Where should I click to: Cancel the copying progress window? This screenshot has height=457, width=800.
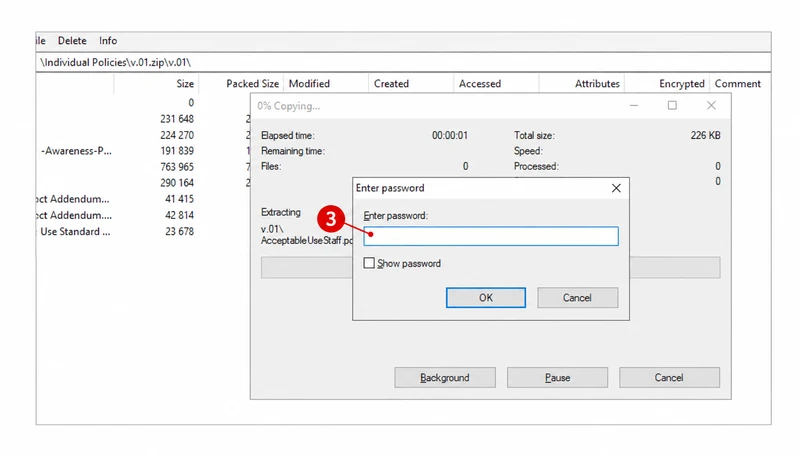tap(669, 377)
